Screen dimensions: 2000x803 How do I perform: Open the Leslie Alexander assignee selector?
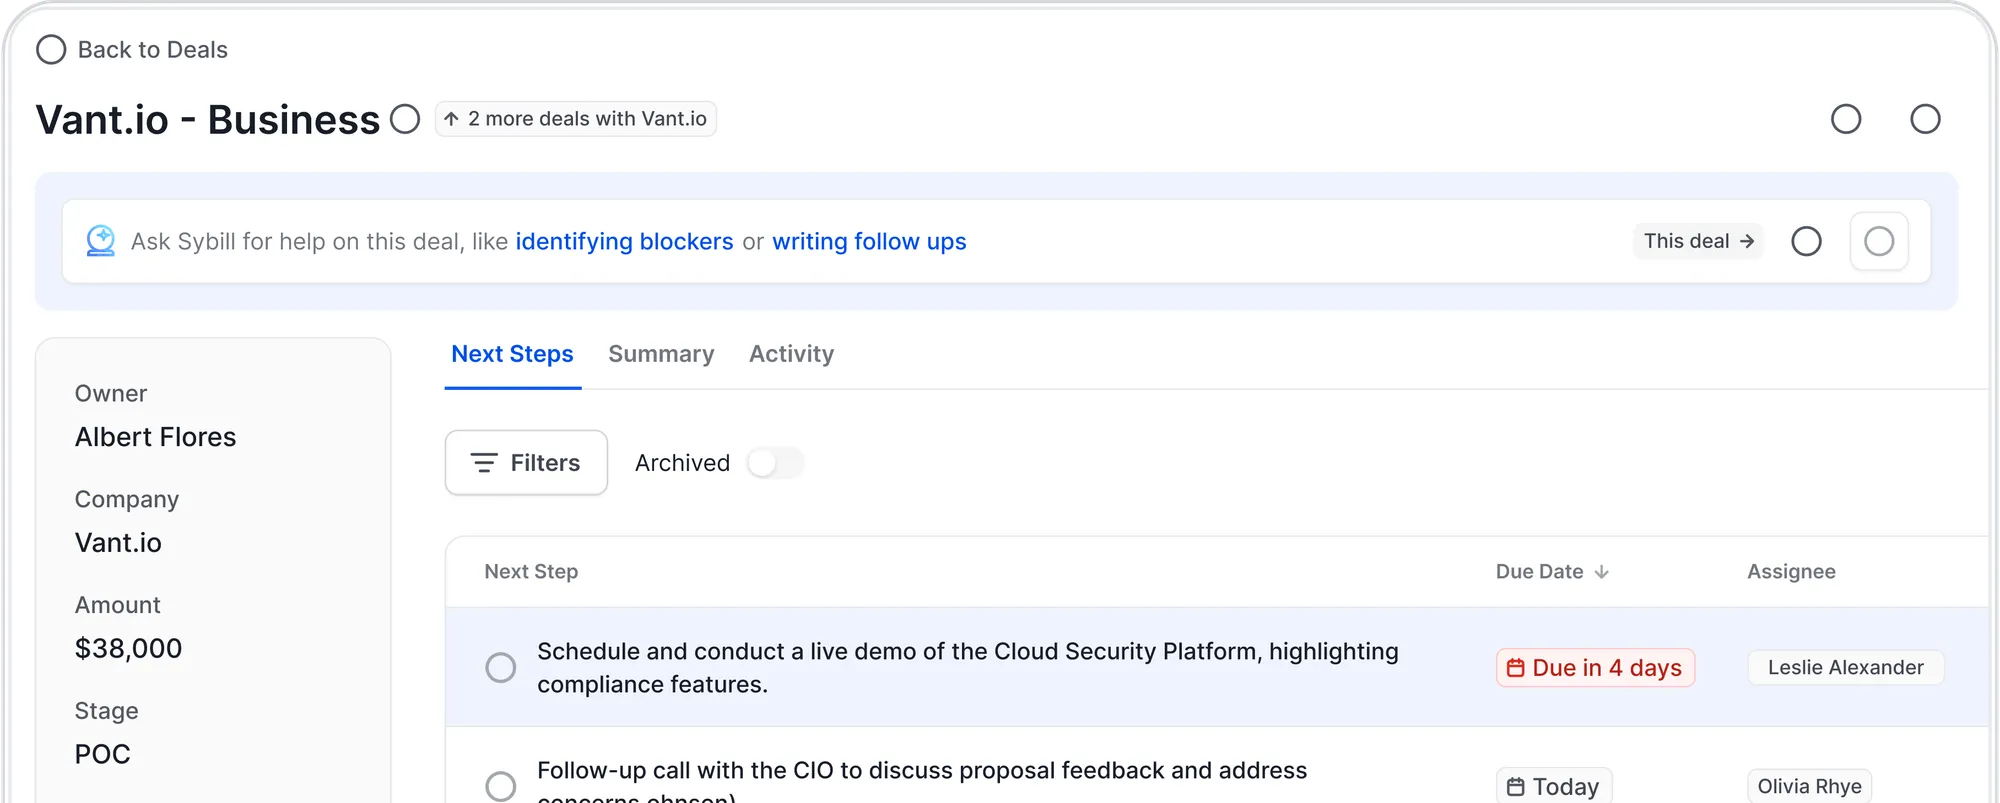(1846, 667)
